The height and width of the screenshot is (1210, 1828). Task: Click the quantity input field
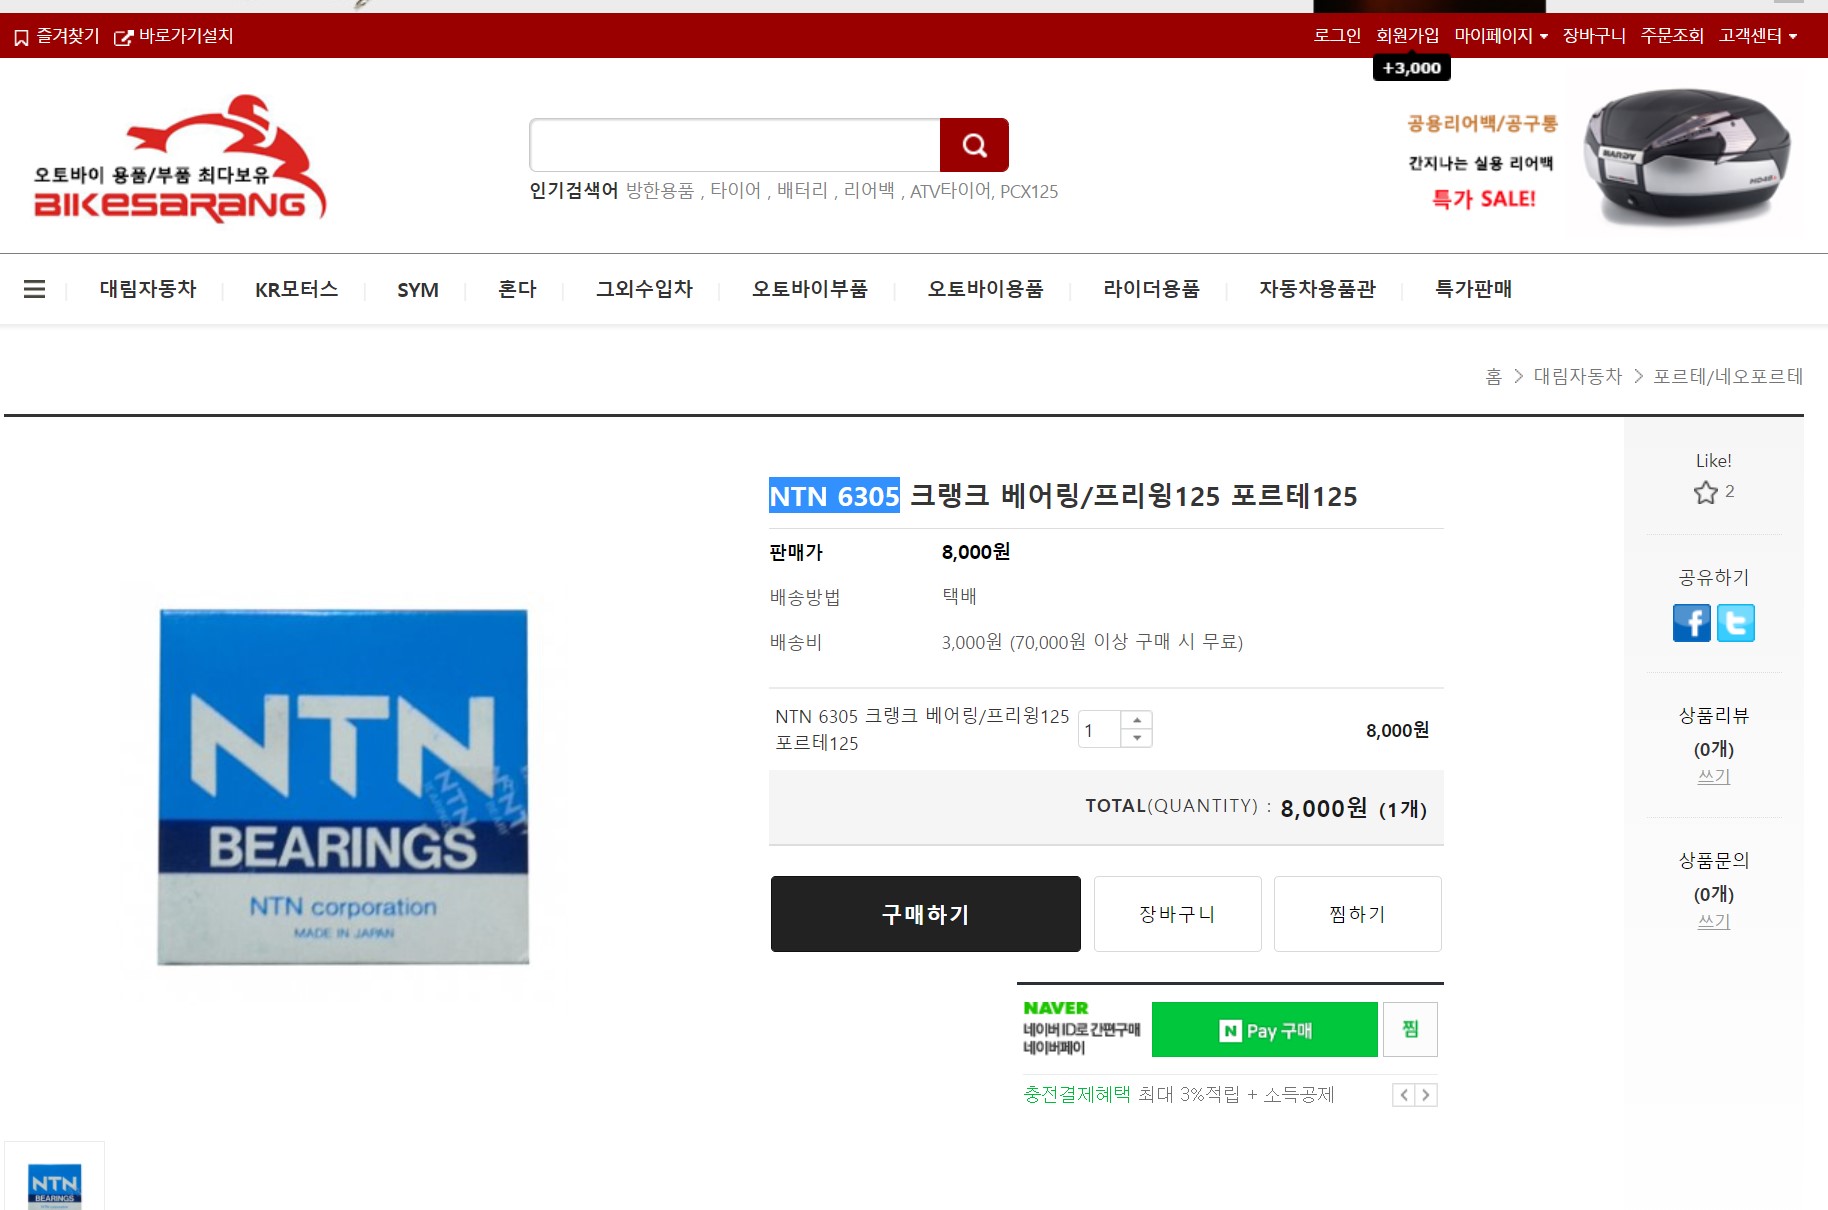click(x=1100, y=730)
